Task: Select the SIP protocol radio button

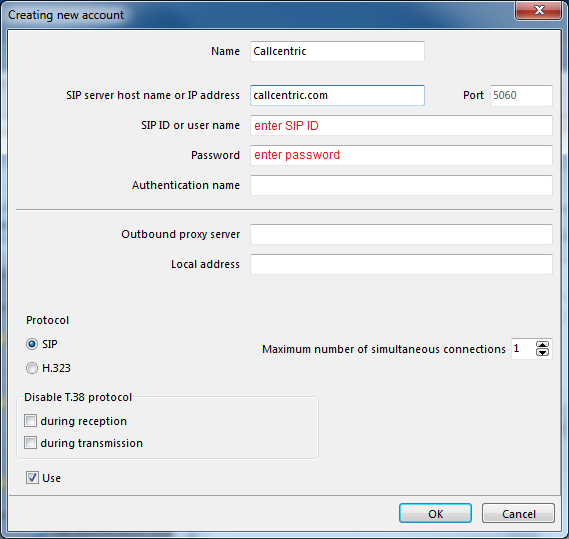Action: tap(32, 344)
